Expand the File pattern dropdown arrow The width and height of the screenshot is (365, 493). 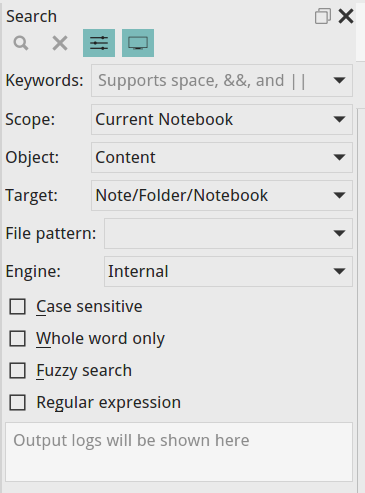[x=339, y=233]
